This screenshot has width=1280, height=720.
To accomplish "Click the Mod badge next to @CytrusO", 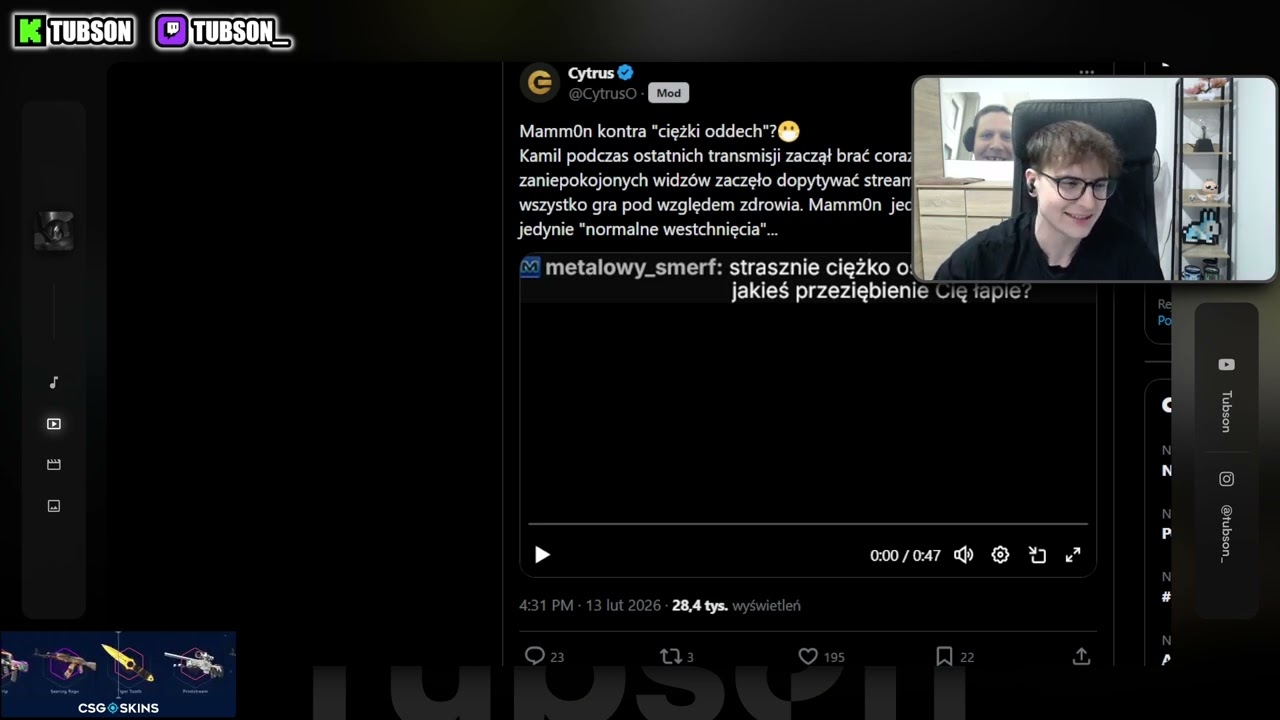I will 669,93.
